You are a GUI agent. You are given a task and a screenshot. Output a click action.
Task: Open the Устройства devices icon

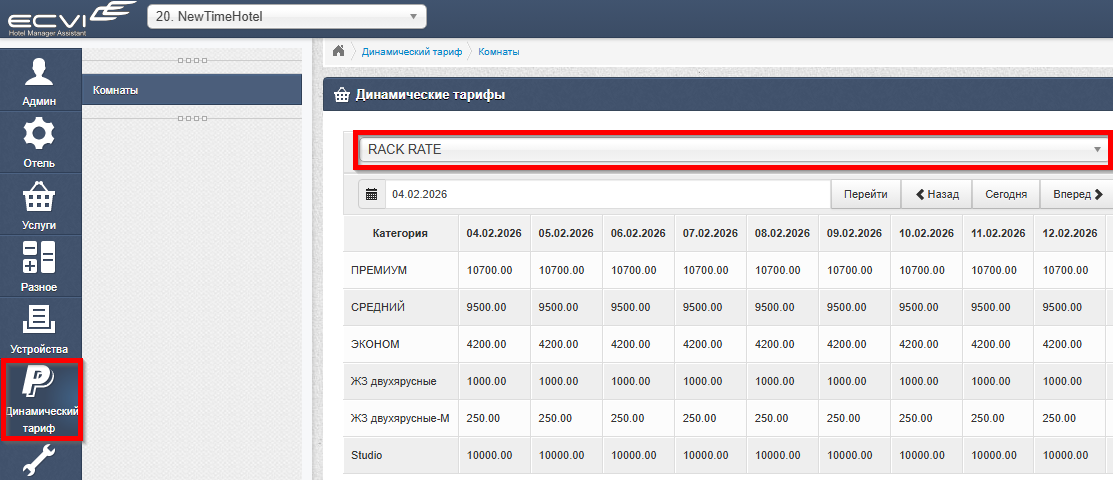(40, 328)
